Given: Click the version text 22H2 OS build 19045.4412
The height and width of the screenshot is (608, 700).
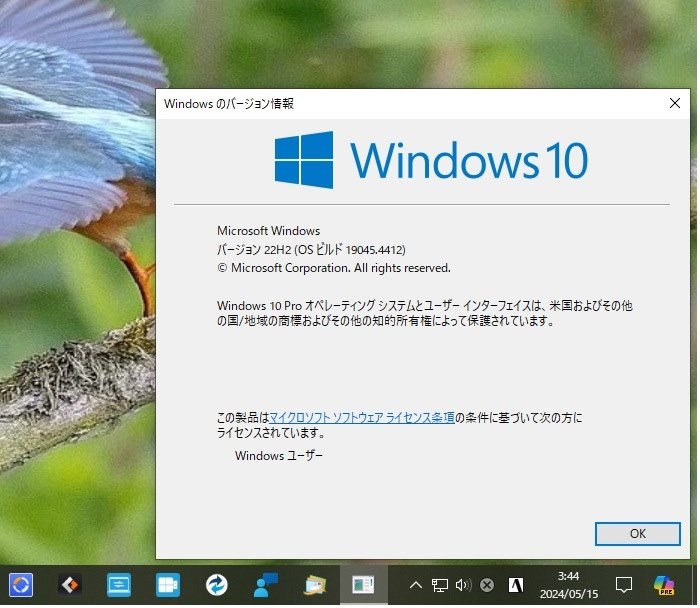Looking at the screenshot, I should click(x=311, y=249).
